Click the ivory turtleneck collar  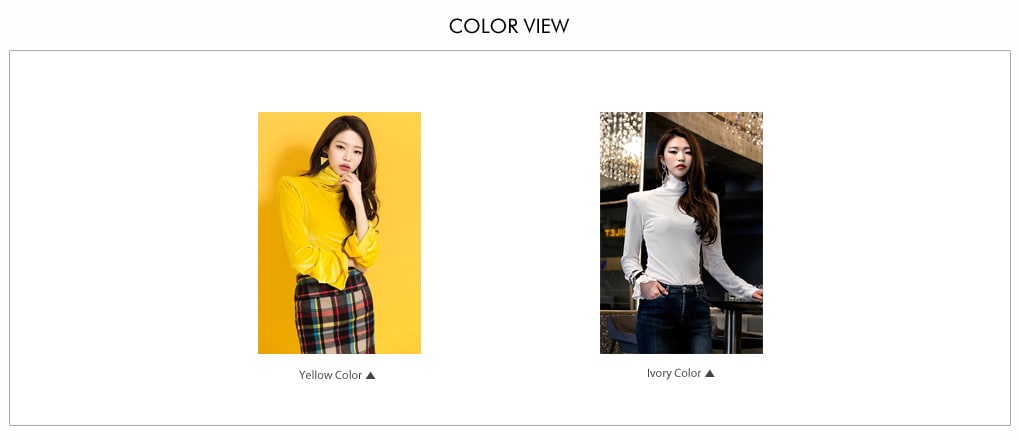[x=675, y=185]
